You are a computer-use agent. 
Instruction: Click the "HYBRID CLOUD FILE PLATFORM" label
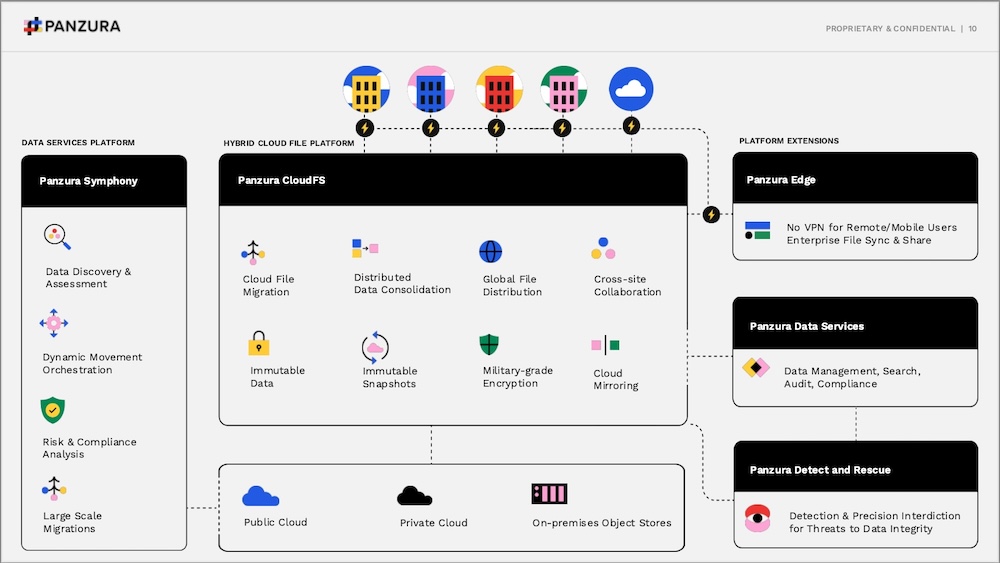point(289,143)
